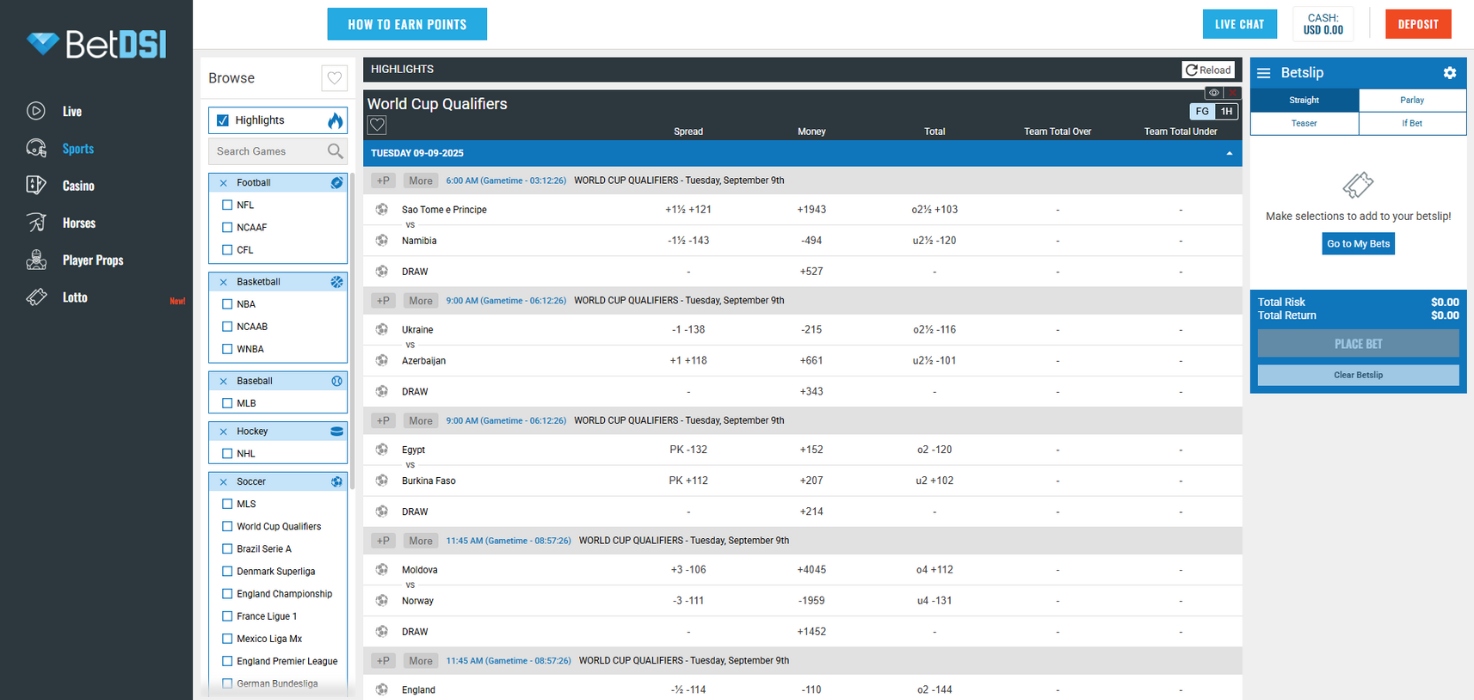Expand More for Moldova vs Norway

point(421,541)
